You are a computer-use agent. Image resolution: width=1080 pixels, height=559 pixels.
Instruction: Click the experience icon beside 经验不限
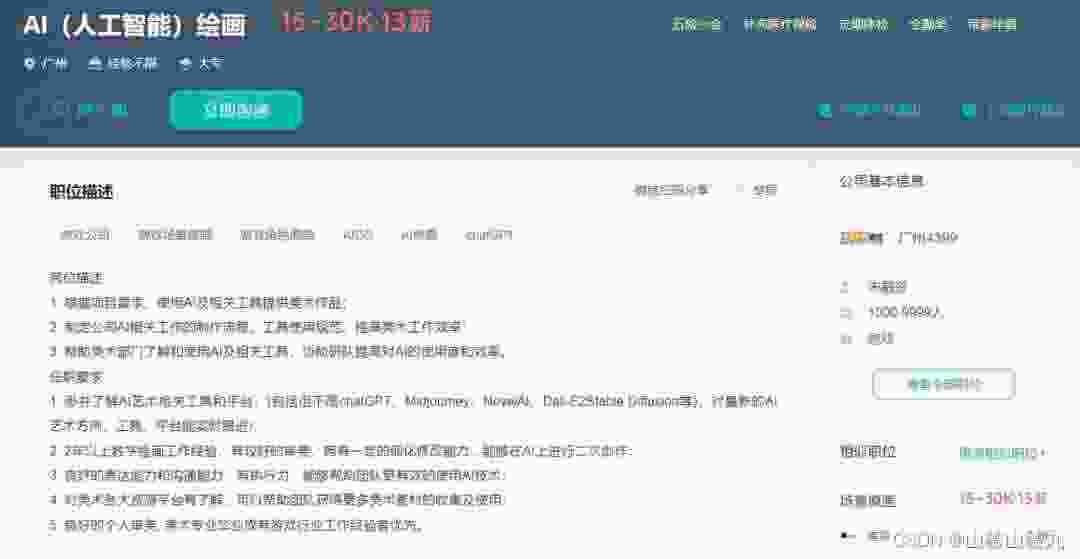95,64
